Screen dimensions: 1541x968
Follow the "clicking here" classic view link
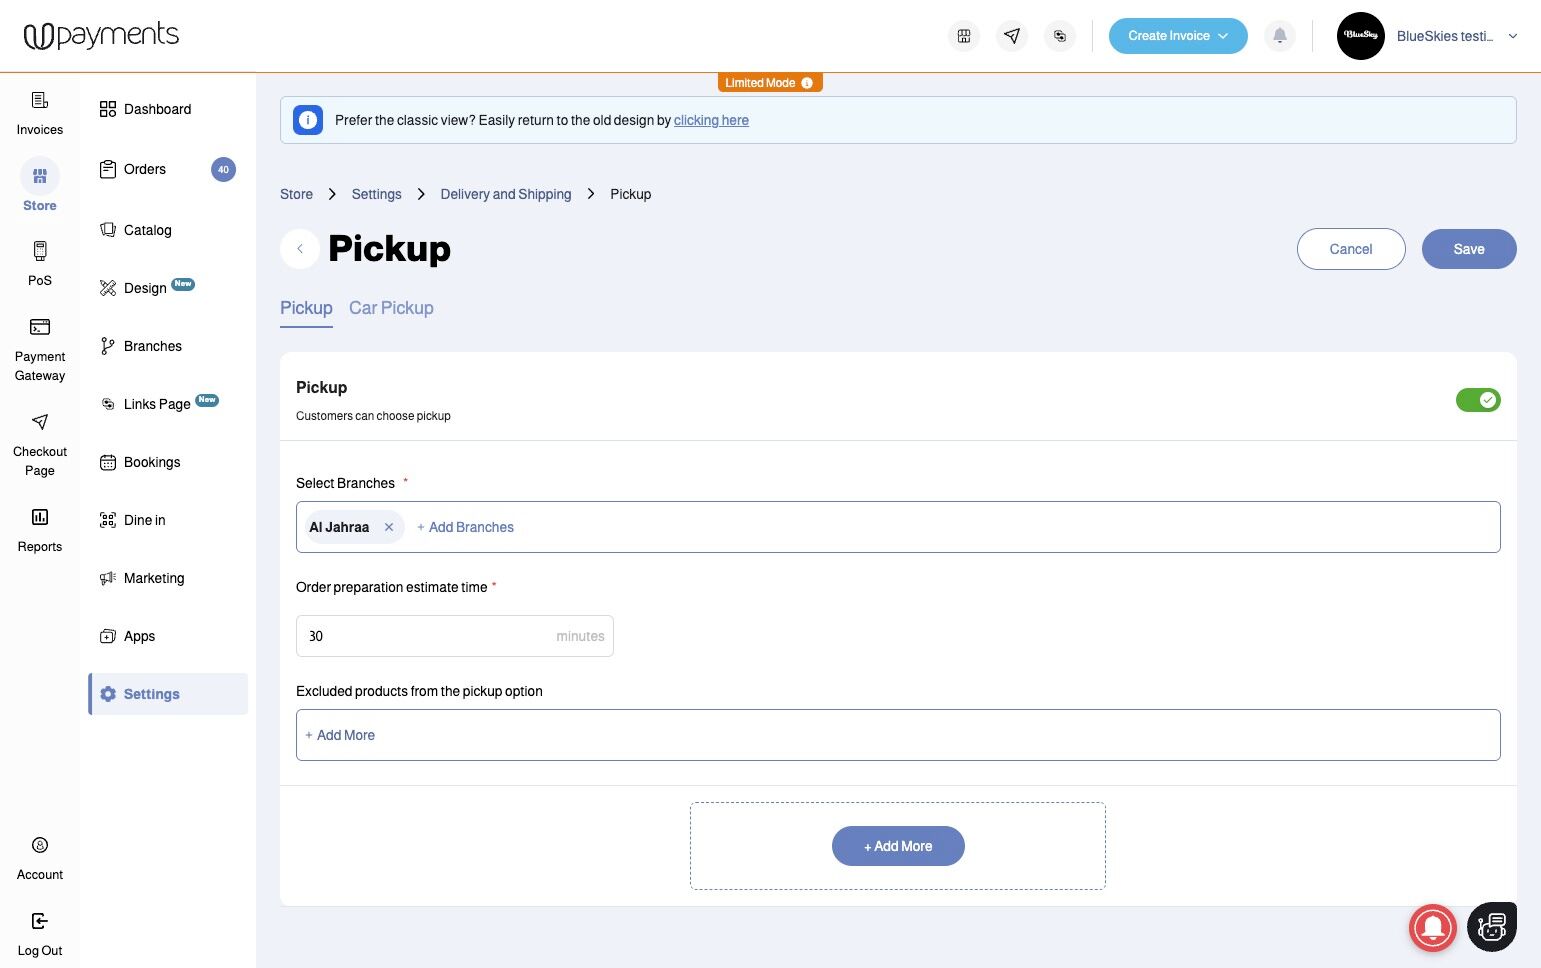tap(711, 121)
